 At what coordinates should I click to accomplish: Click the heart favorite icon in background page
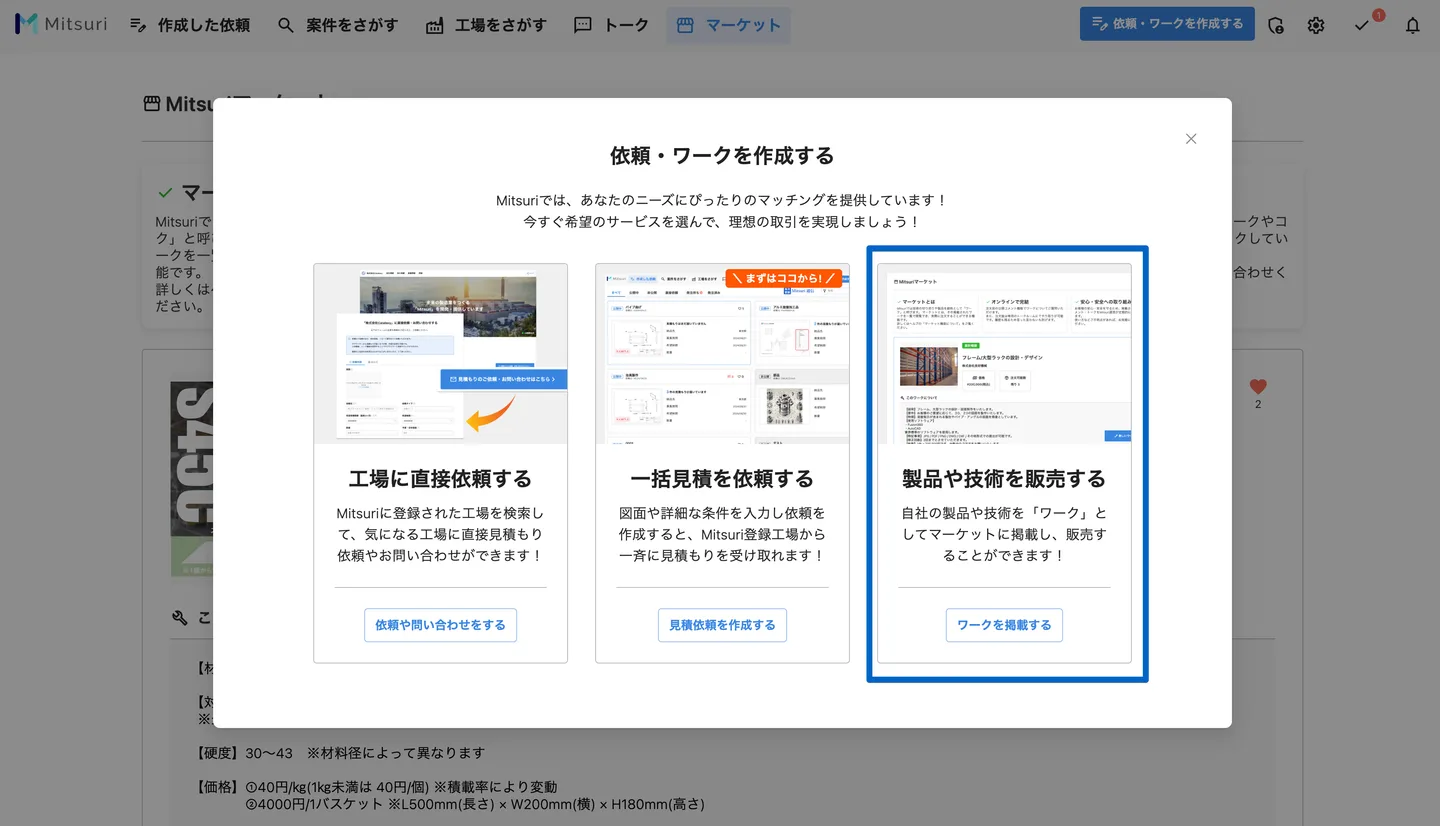[x=1258, y=386]
